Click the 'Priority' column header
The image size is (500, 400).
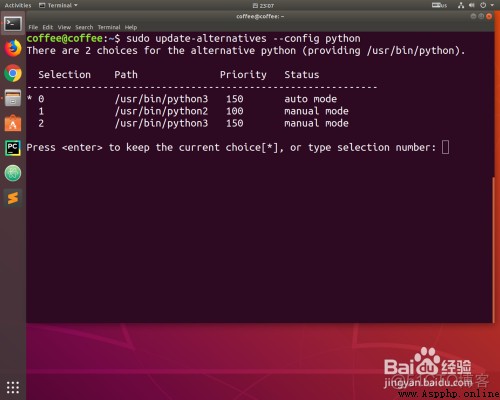[x=243, y=75]
